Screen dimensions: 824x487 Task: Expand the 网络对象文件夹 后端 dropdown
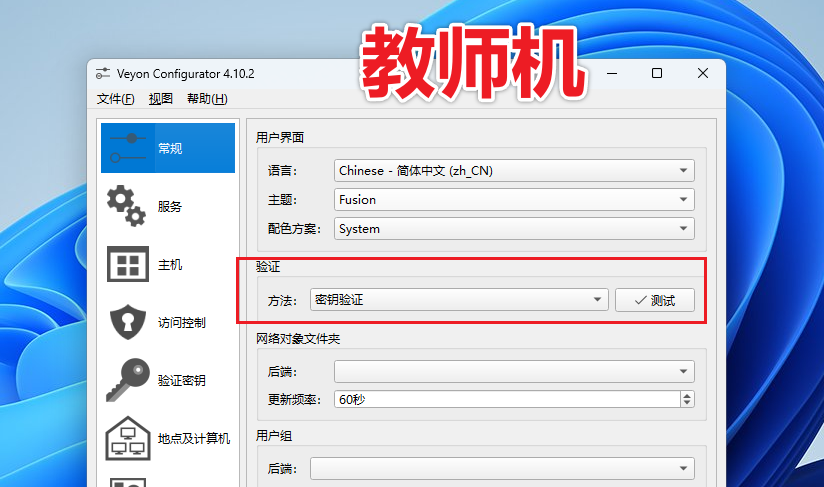click(514, 371)
